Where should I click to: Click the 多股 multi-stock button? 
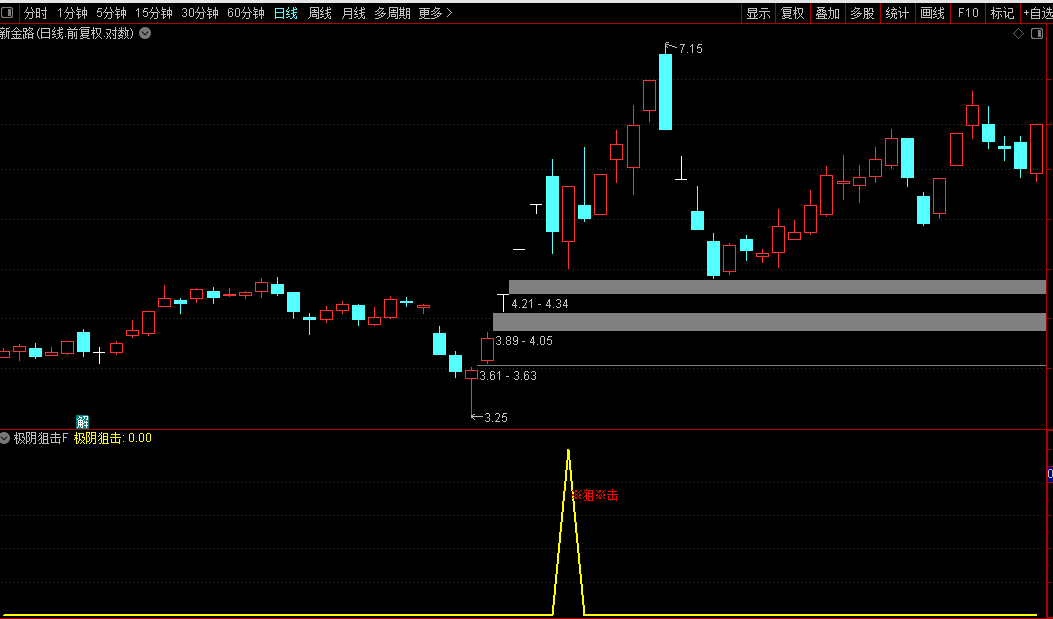[x=862, y=13]
